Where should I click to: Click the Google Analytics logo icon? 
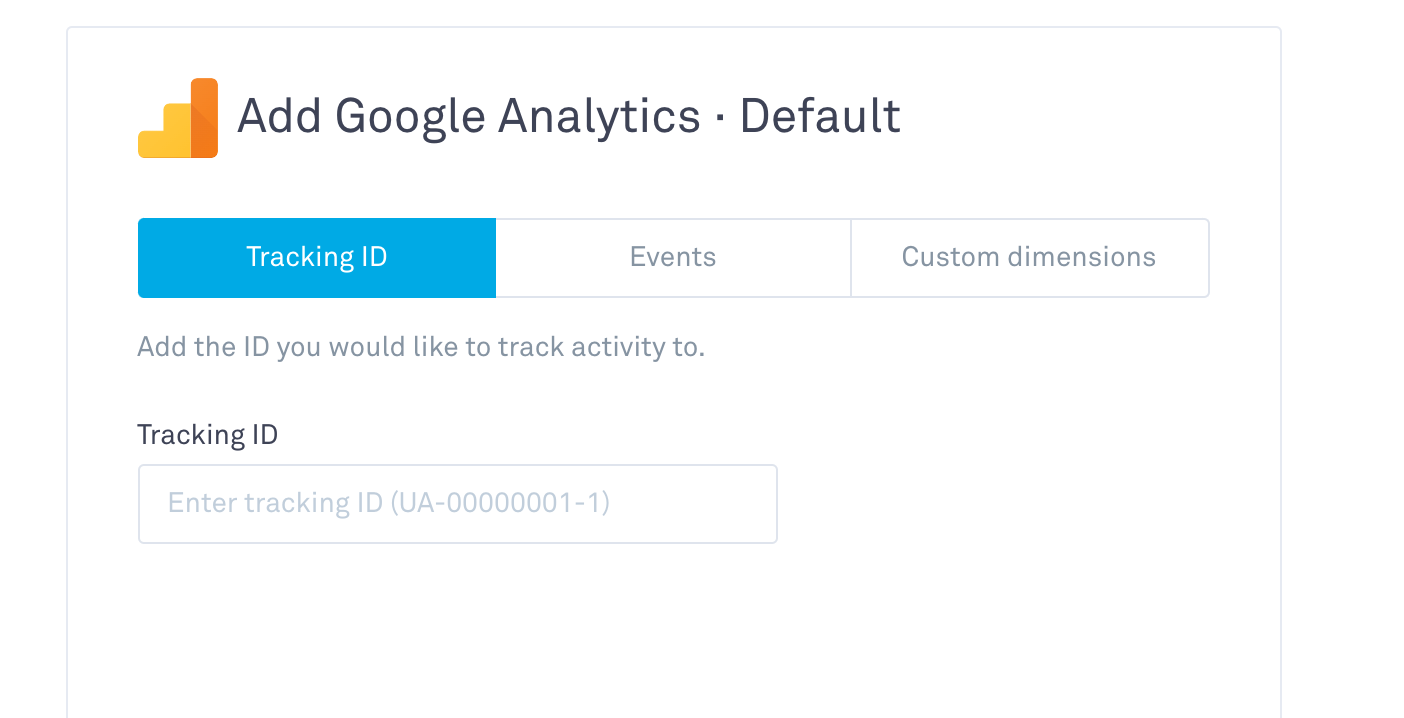(178, 118)
